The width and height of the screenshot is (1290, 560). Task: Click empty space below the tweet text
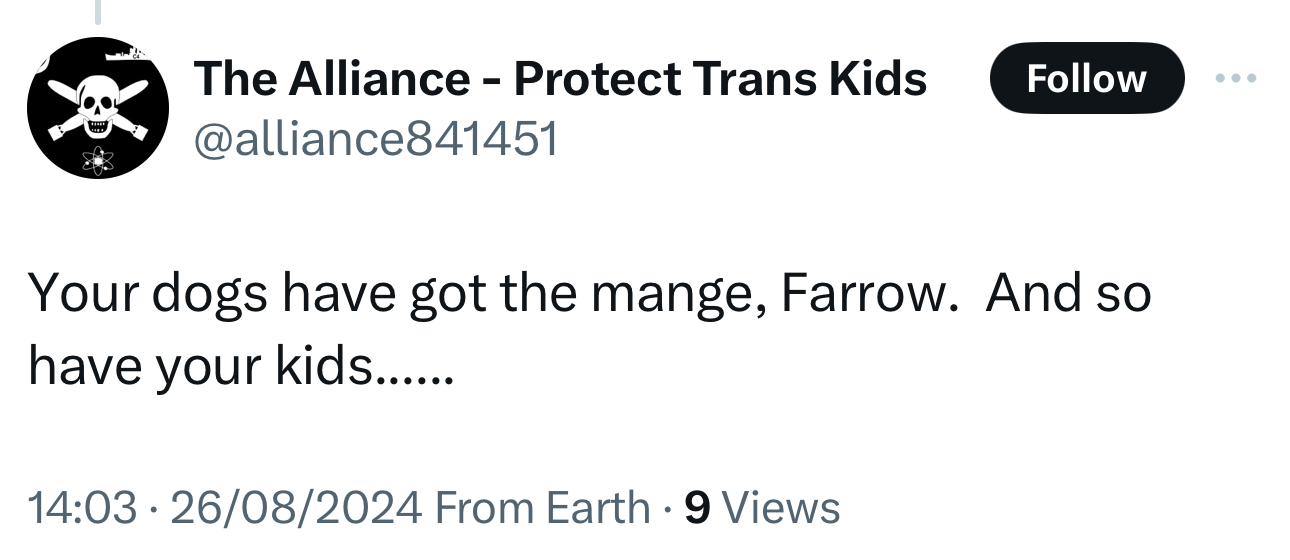pyautogui.click(x=640, y=440)
